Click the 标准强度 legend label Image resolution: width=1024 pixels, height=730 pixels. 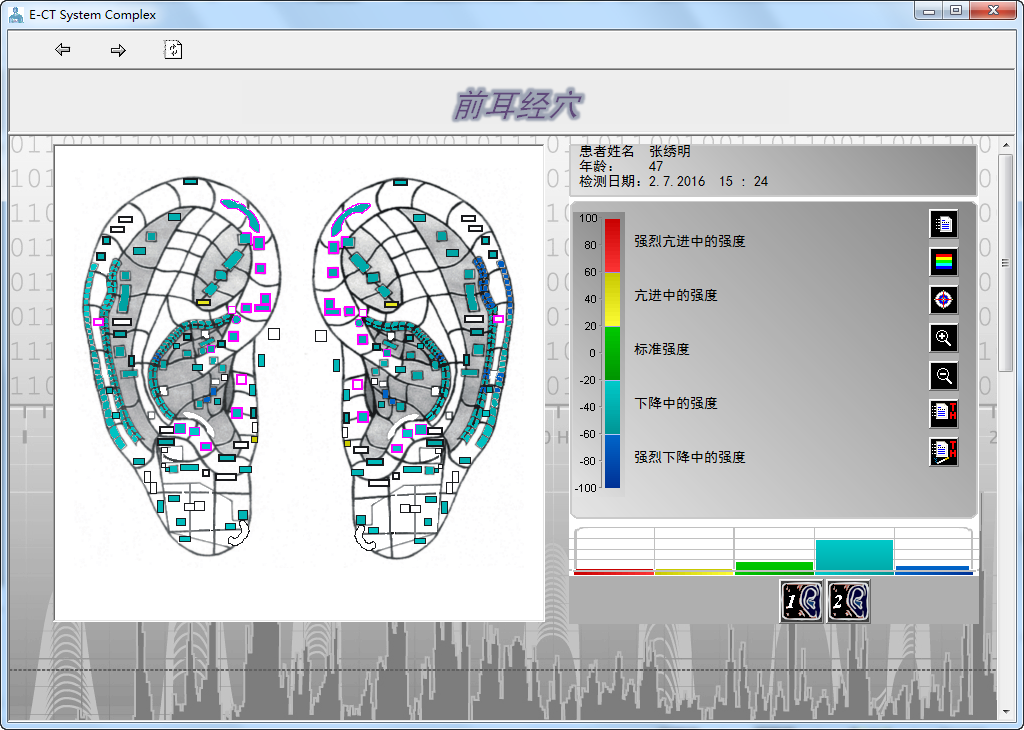pyautogui.click(x=662, y=349)
